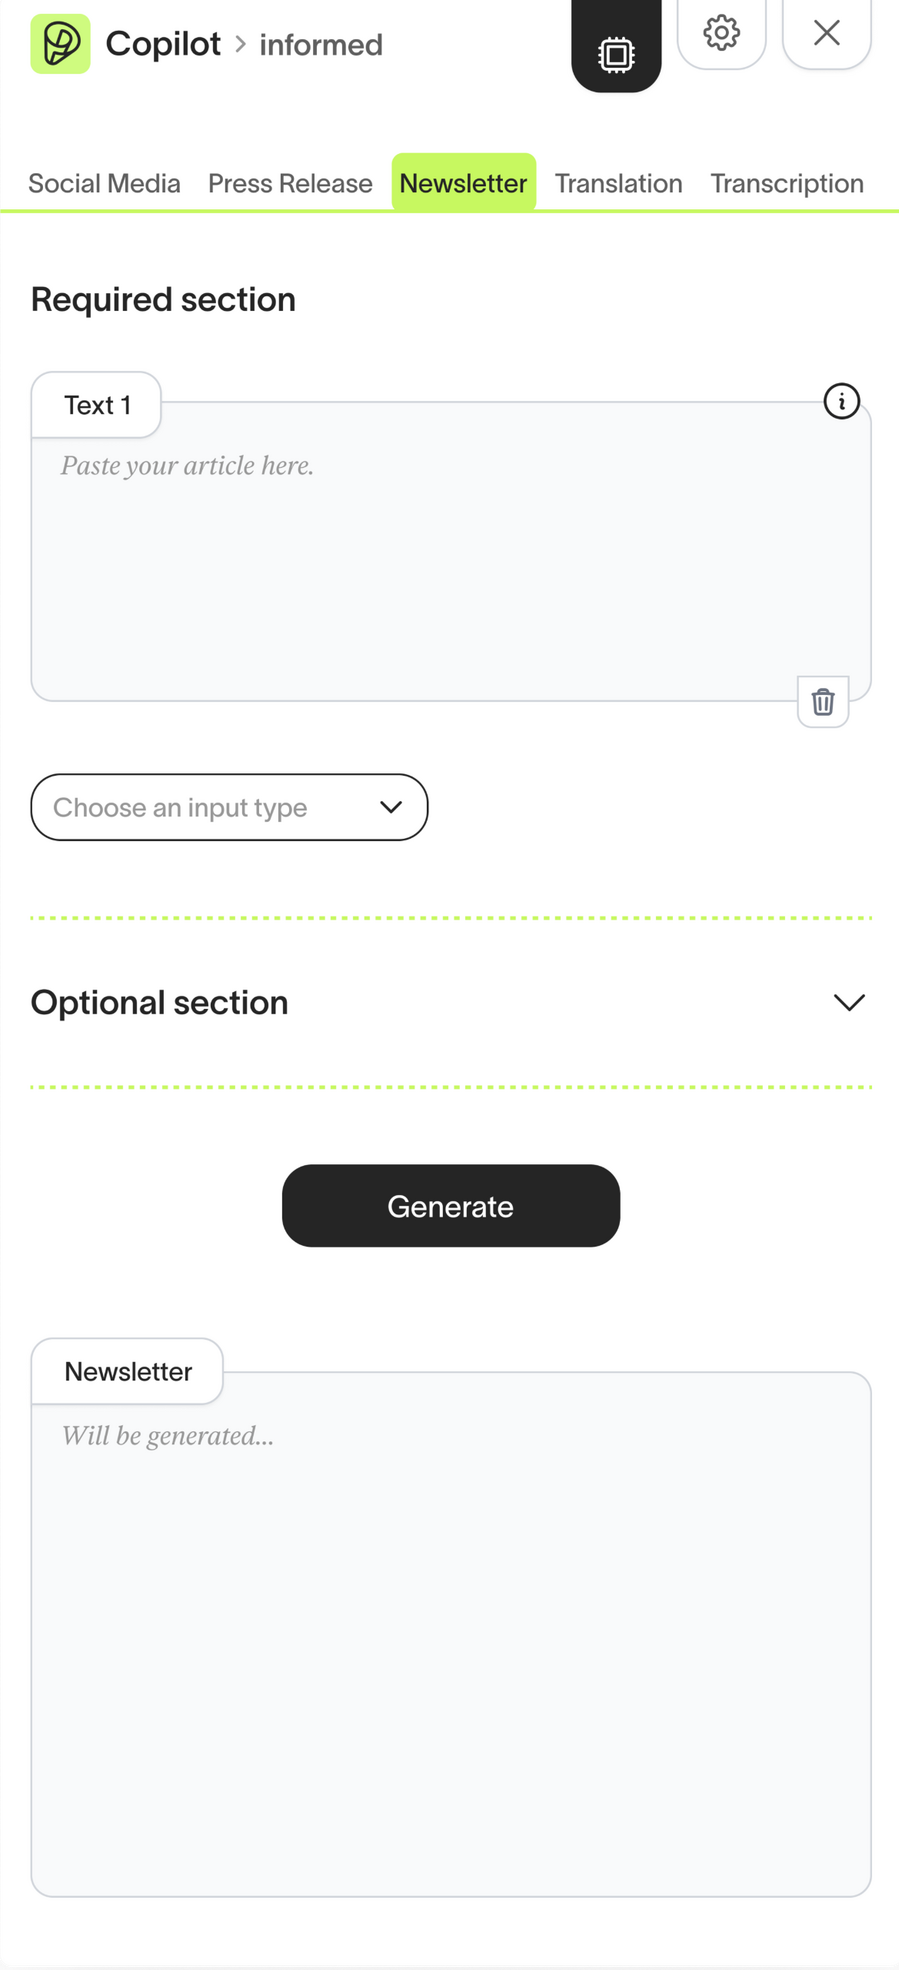Click the 'Text 1' field label
This screenshot has width=899, height=1970.
click(97, 405)
